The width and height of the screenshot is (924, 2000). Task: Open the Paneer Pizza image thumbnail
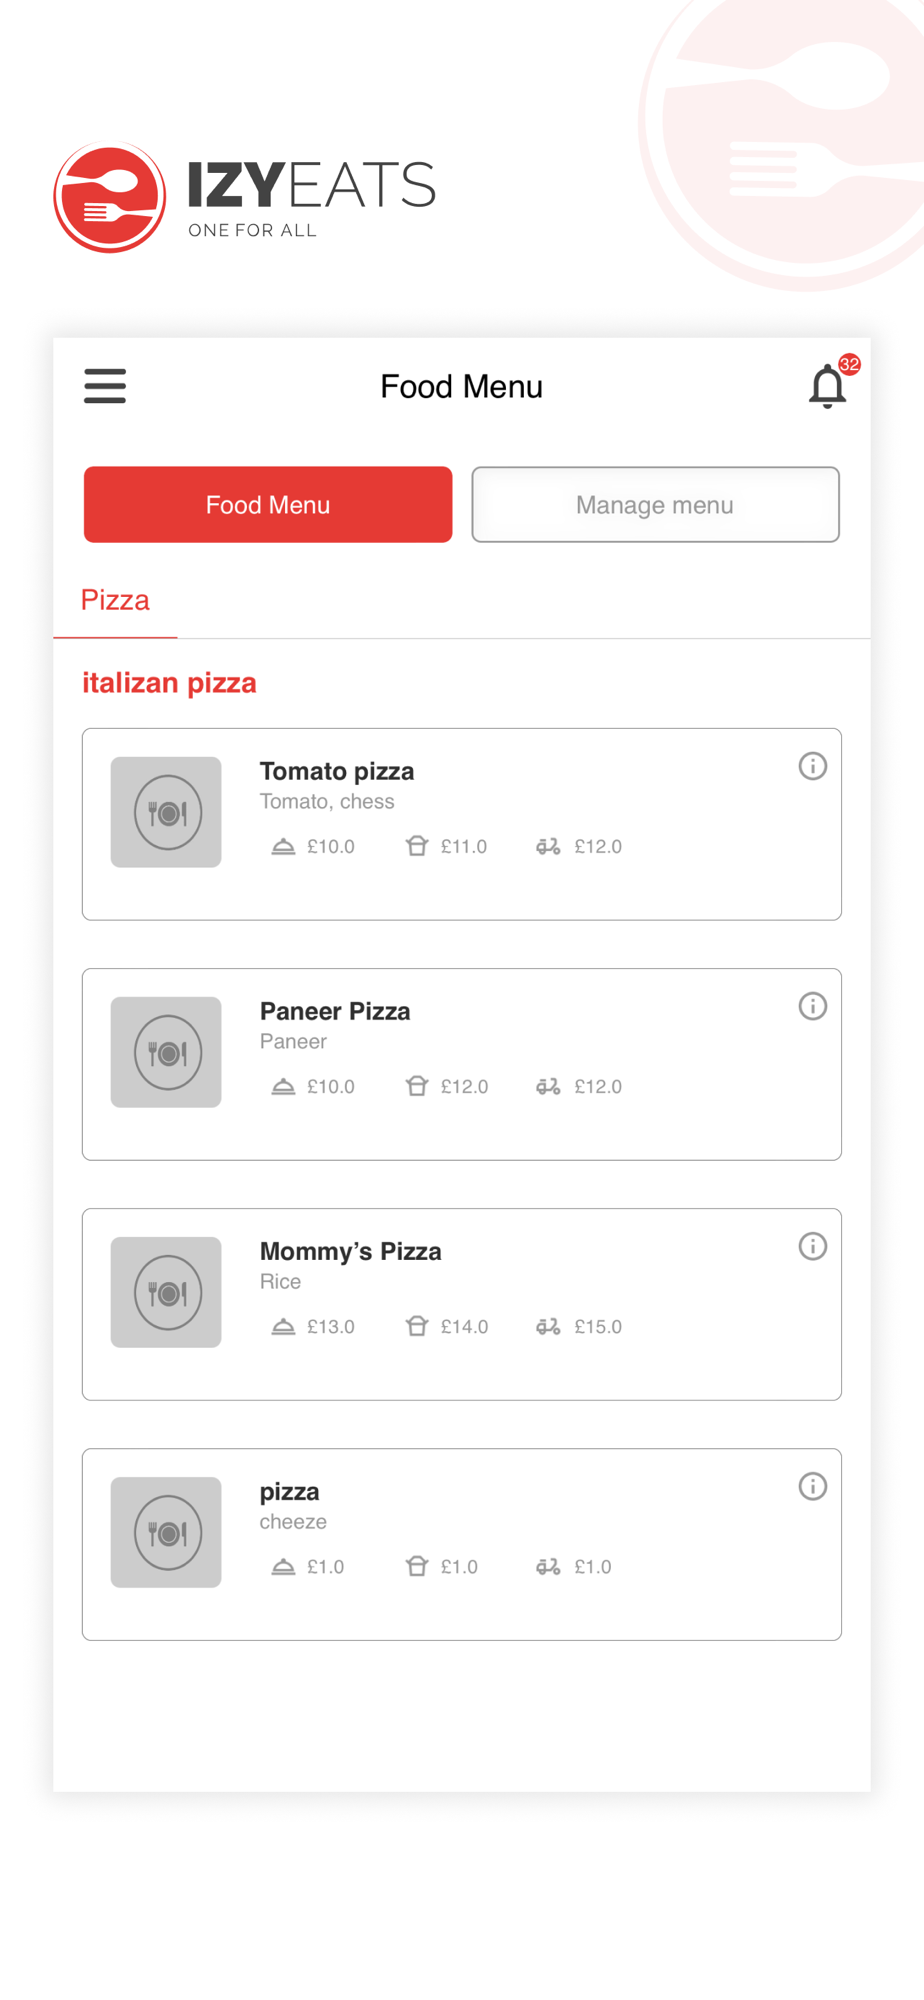click(x=166, y=1052)
